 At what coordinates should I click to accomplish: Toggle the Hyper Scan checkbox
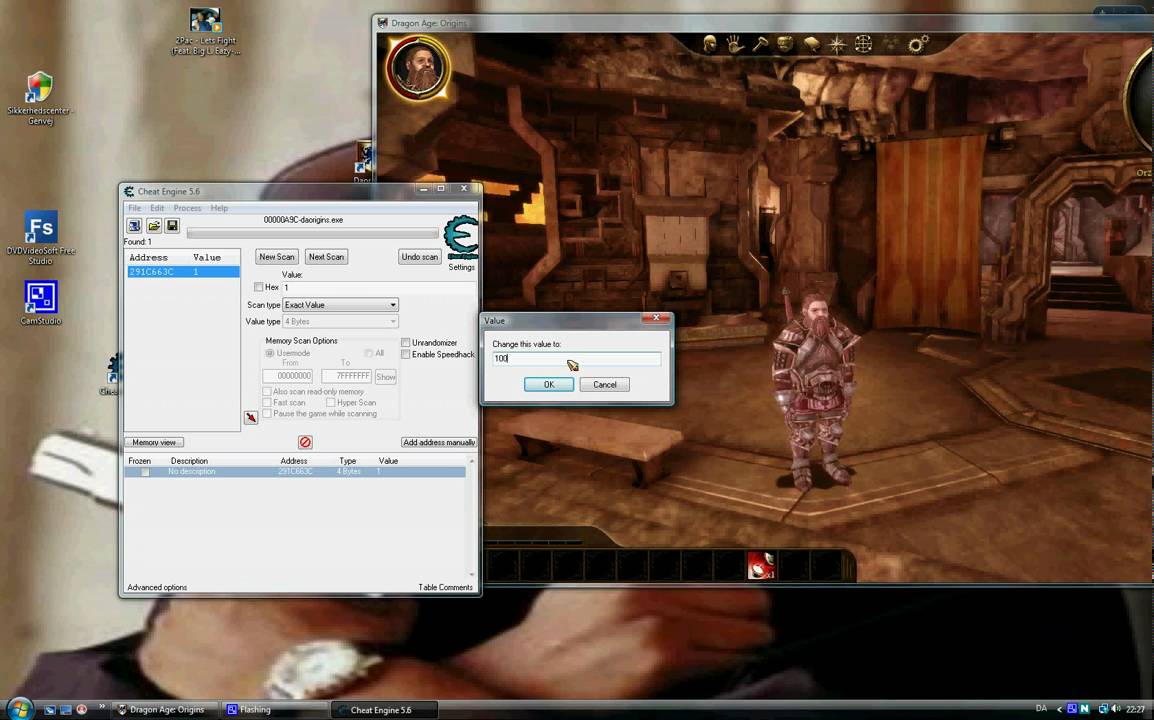click(x=330, y=403)
